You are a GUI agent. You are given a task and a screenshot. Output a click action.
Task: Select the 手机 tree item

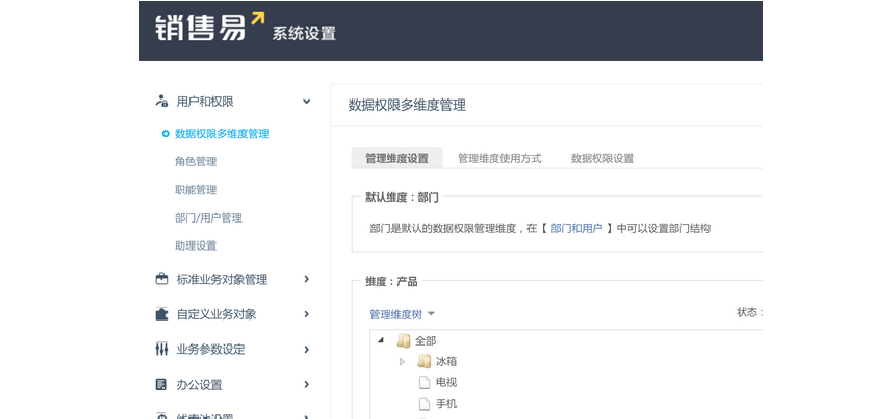point(446,404)
